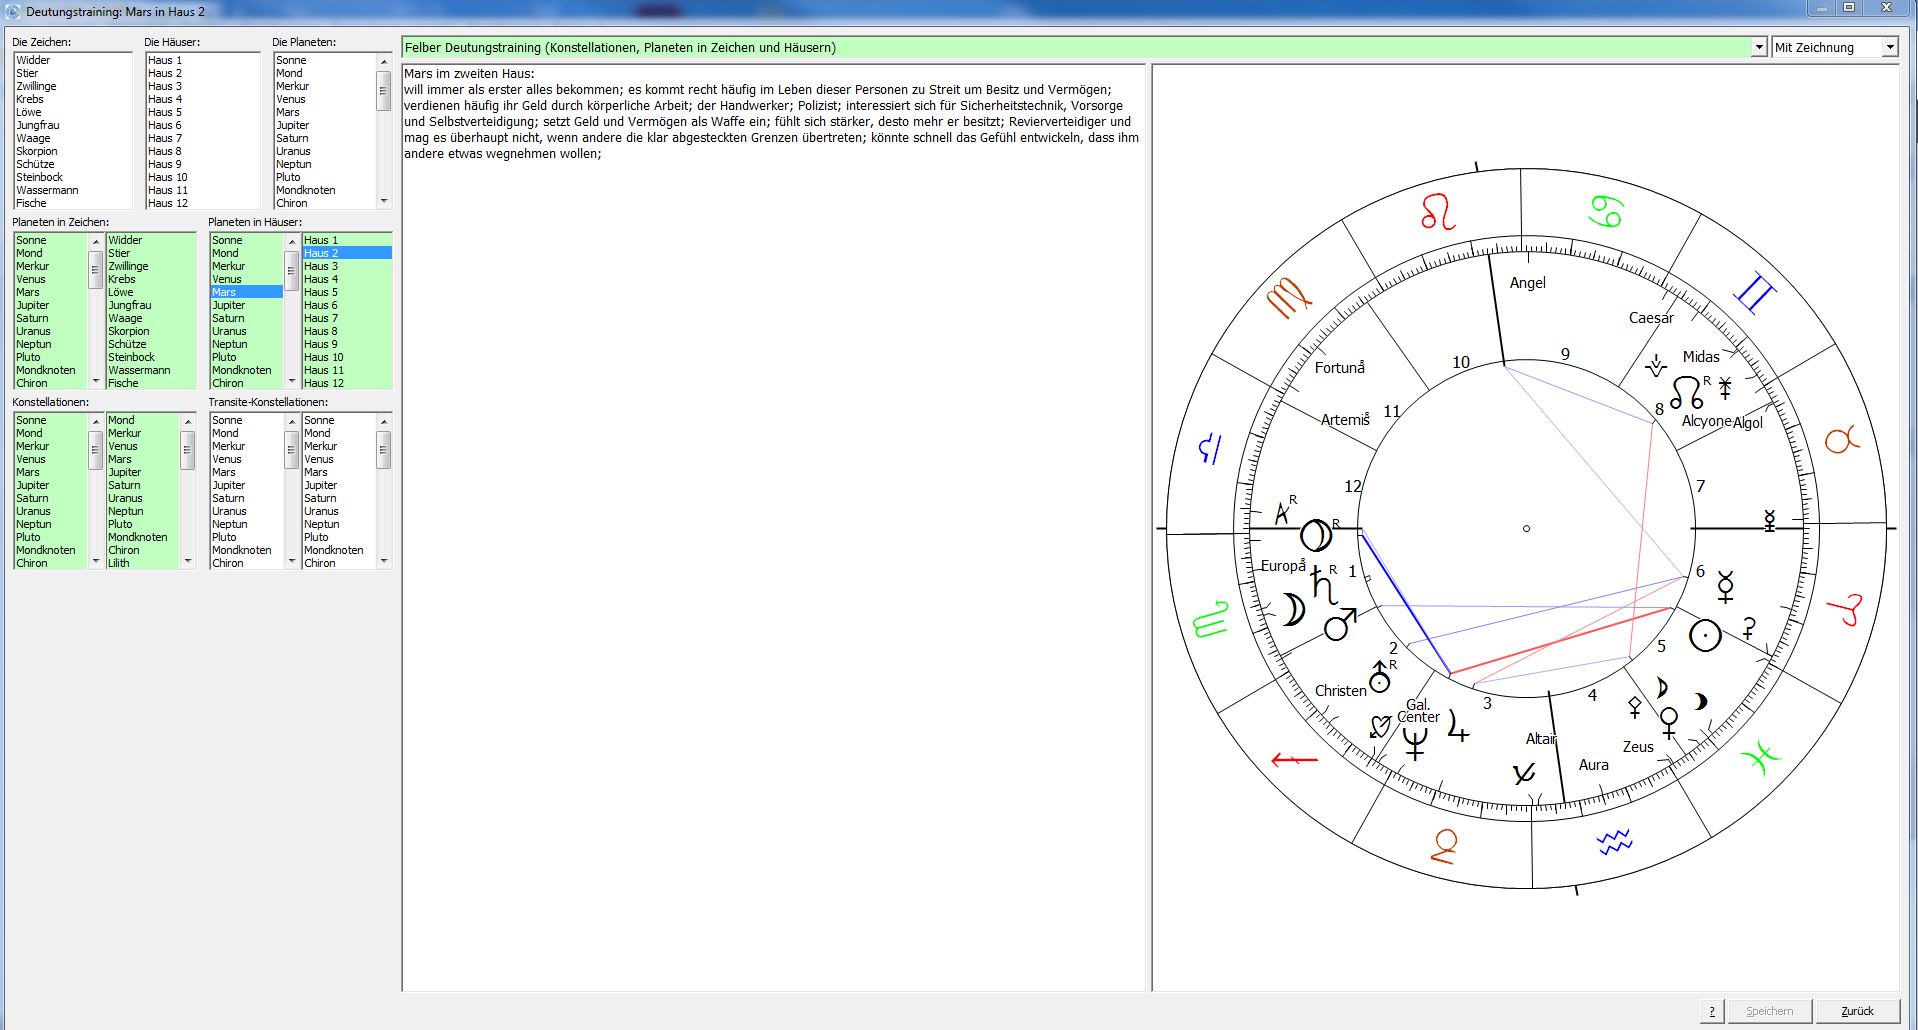Image resolution: width=1918 pixels, height=1030 pixels.
Task: Click the Venus symbol near Zeus label
Action: pos(1668,722)
